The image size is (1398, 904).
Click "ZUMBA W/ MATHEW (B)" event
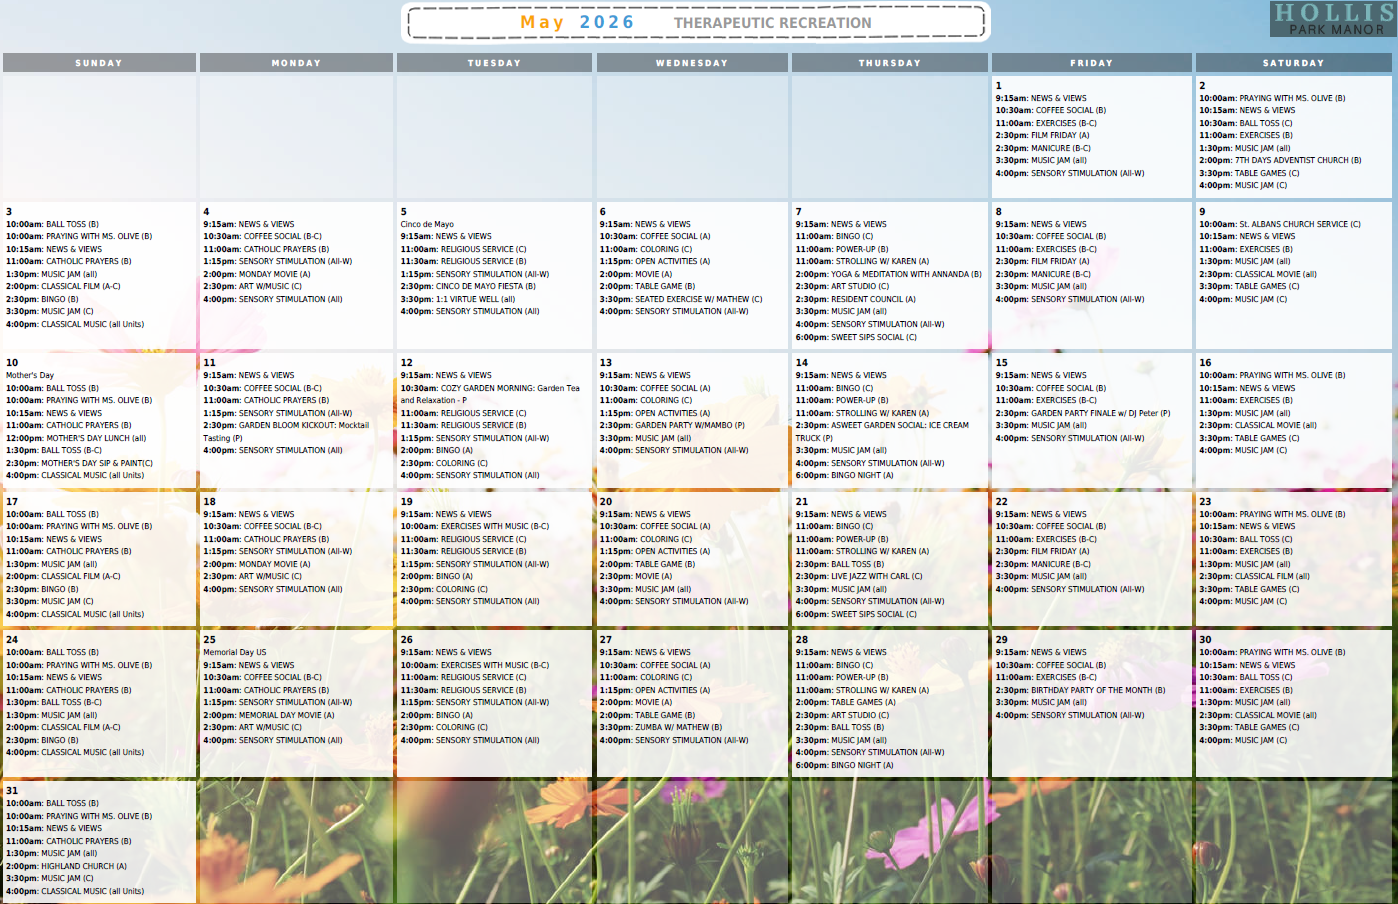click(678, 727)
